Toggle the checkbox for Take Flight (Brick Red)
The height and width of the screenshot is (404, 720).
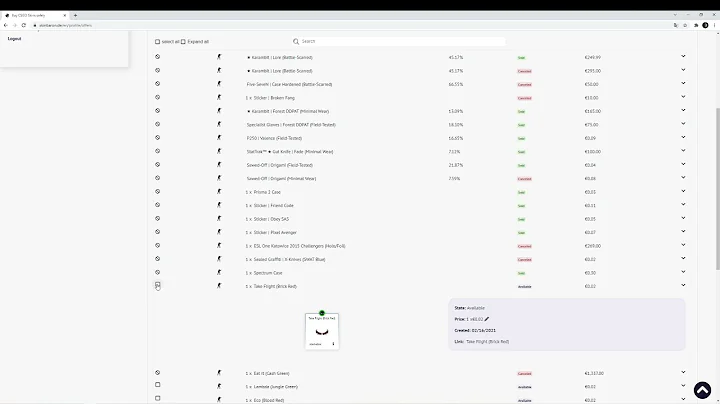coord(158,285)
